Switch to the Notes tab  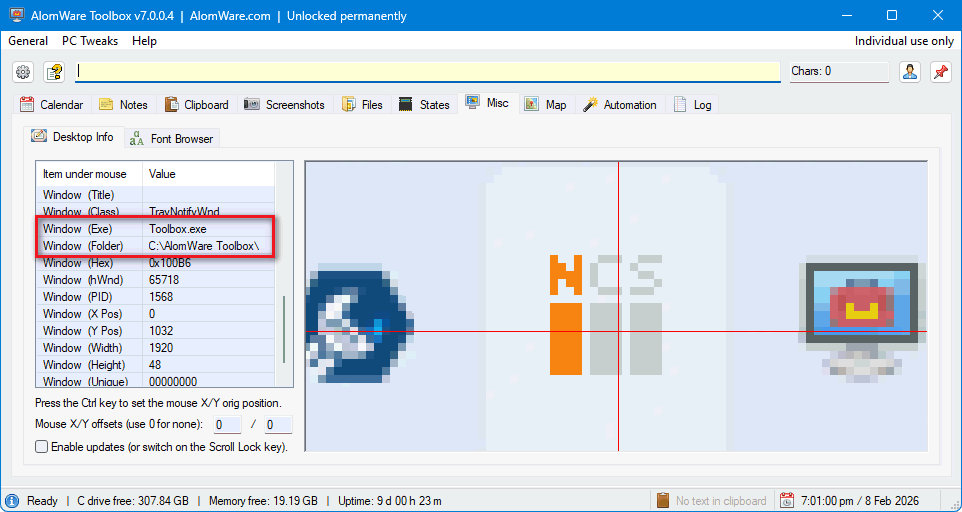coord(123,105)
